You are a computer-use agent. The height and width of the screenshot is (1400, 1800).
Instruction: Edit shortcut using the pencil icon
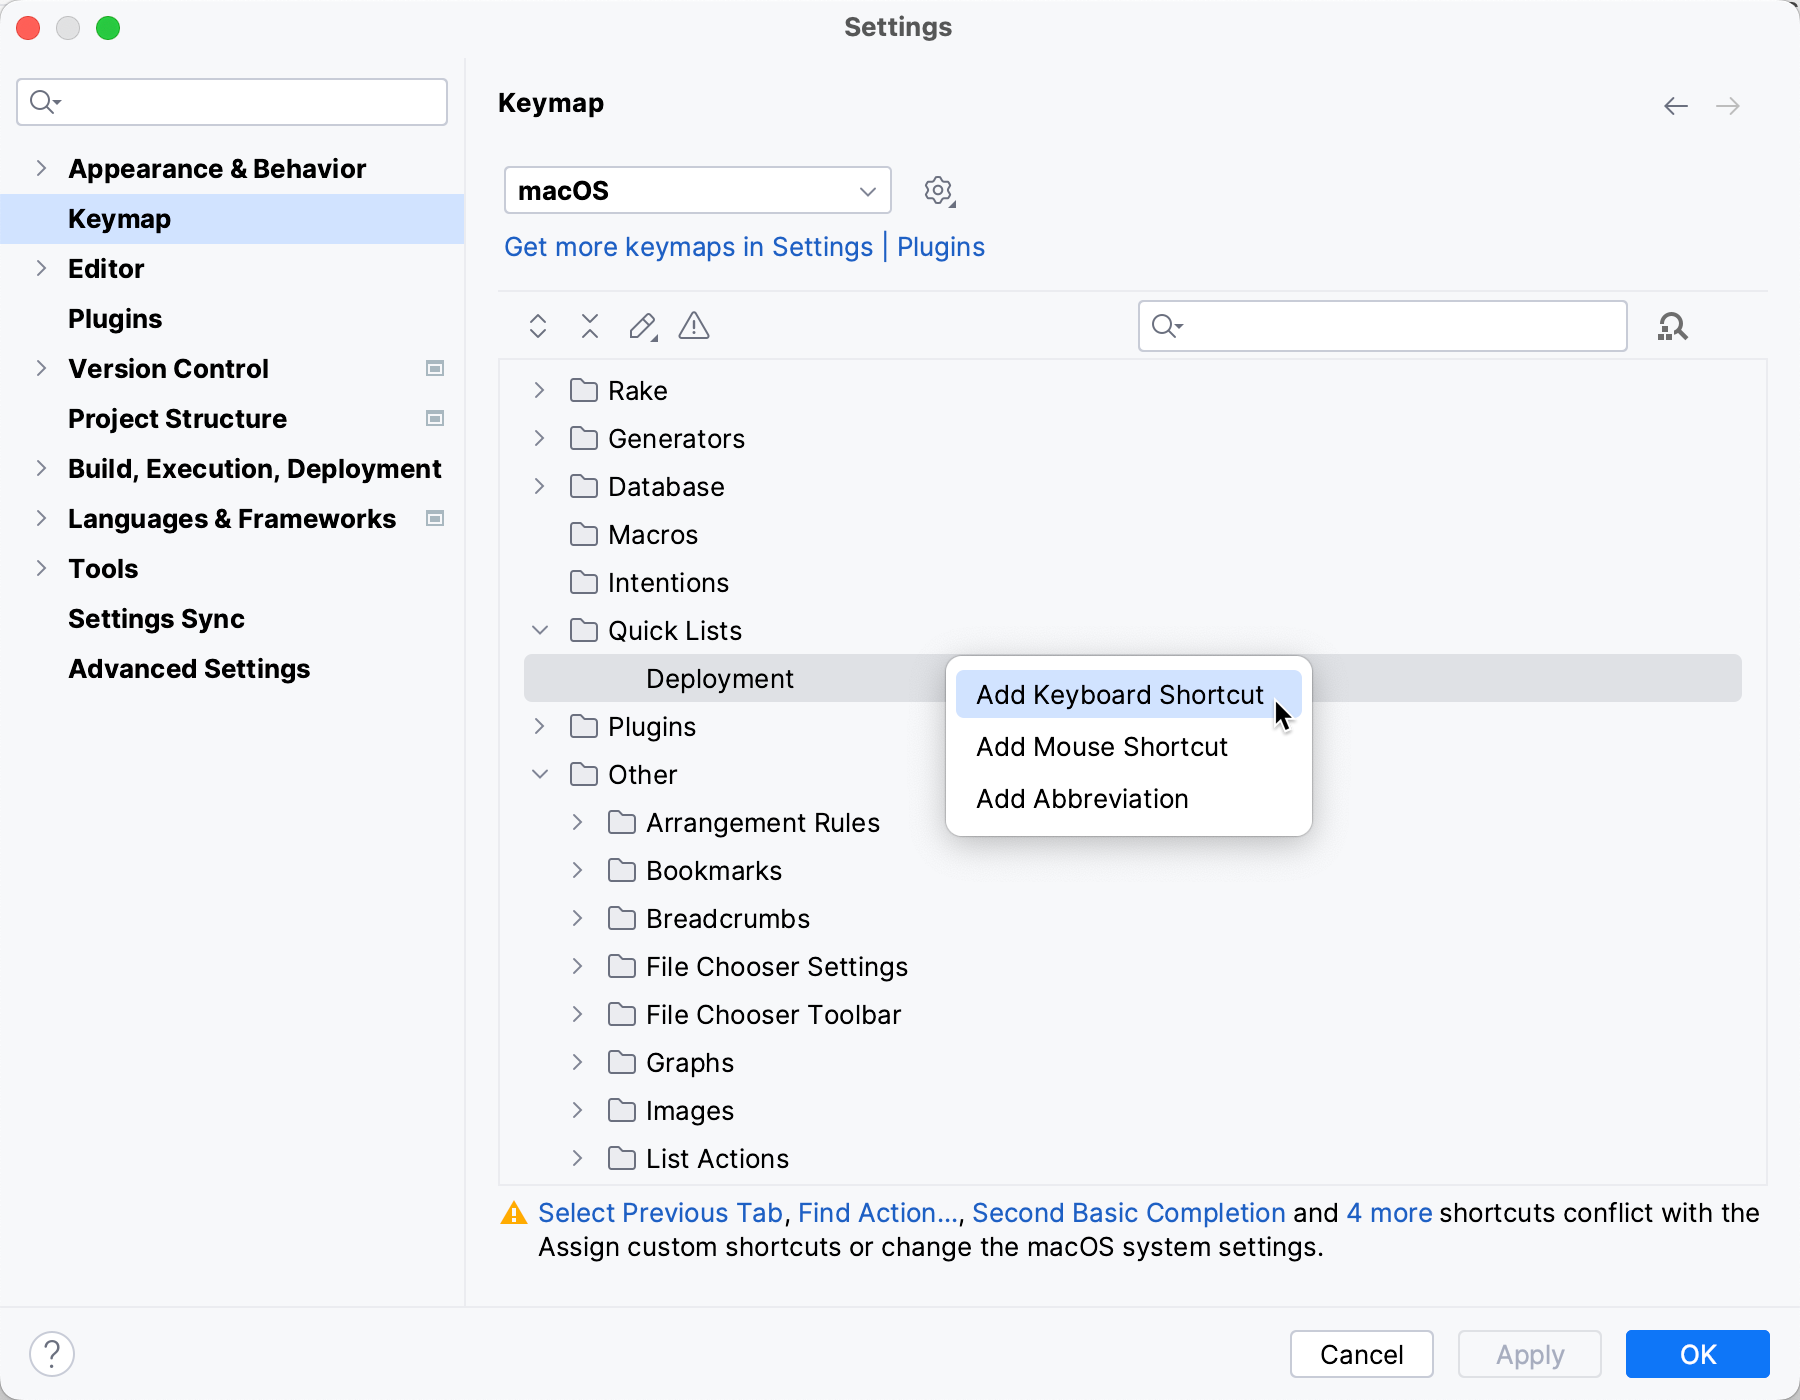pyautogui.click(x=643, y=326)
